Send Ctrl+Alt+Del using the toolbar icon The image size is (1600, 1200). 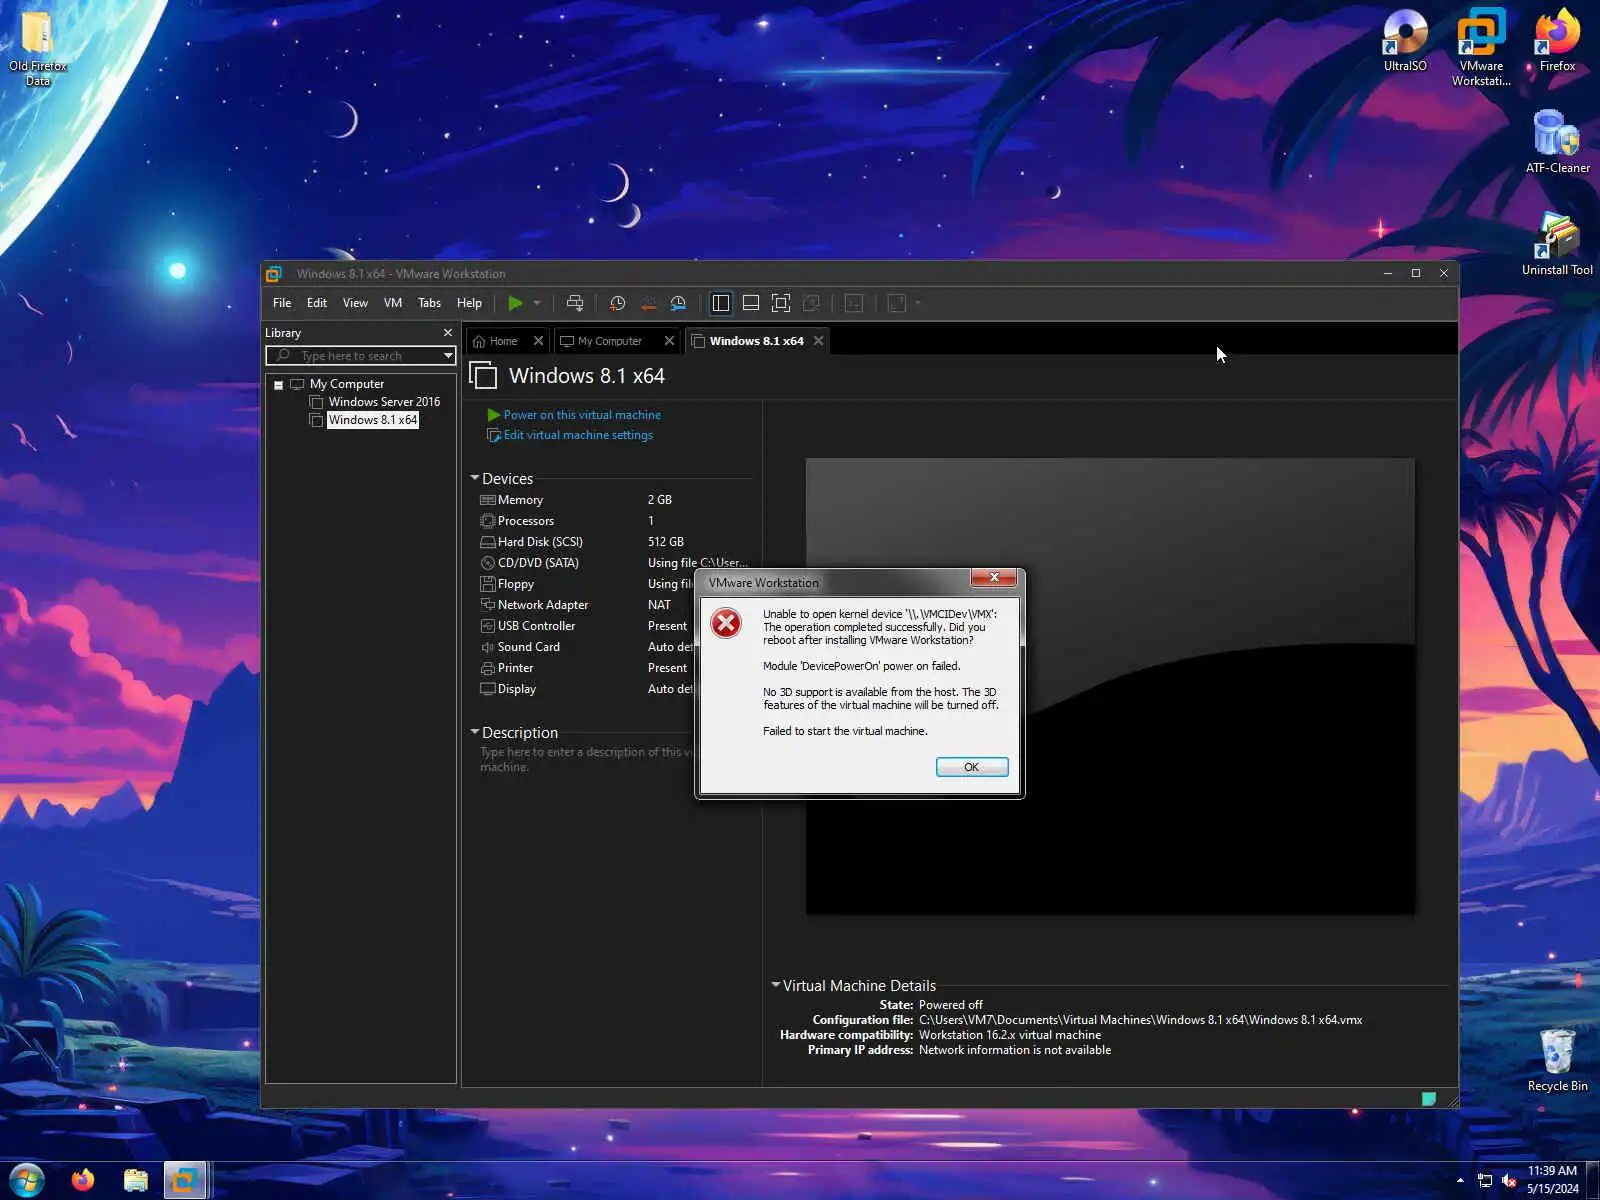click(575, 303)
